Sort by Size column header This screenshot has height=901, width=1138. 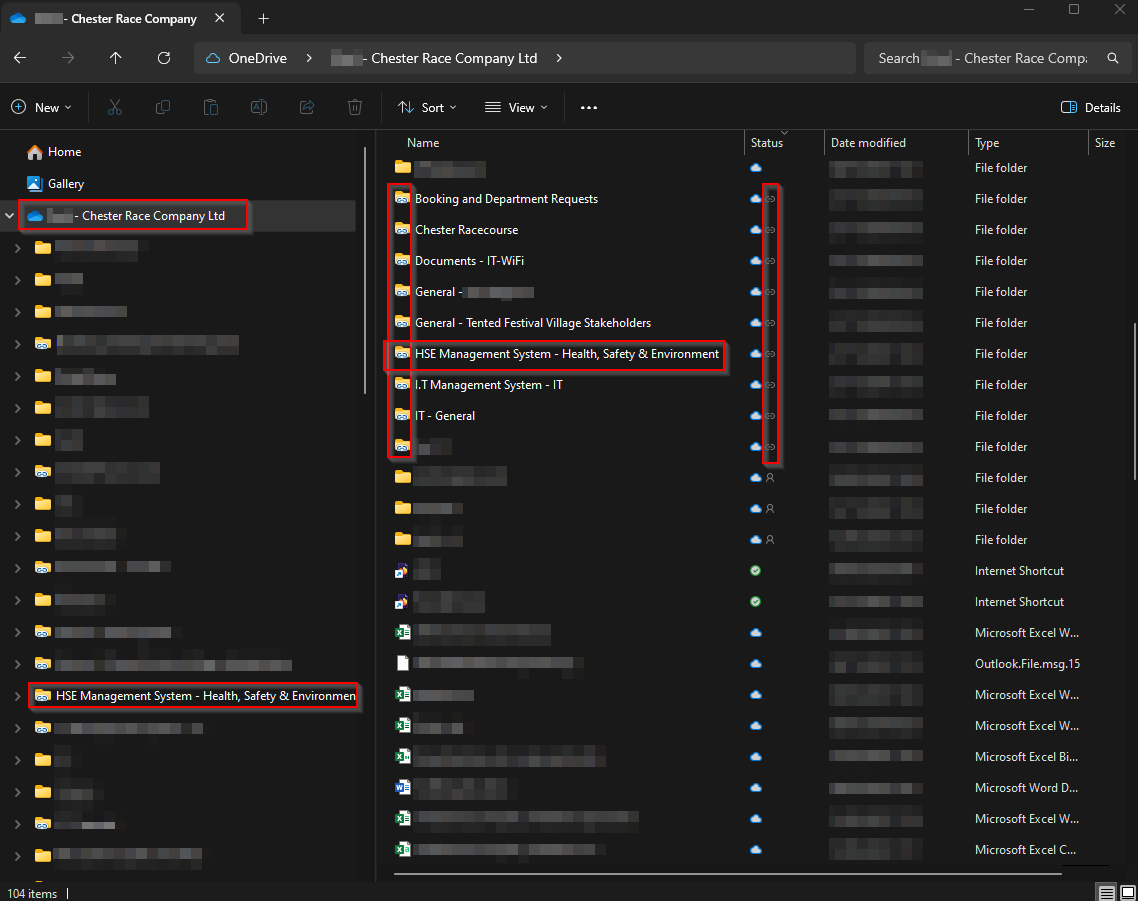coord(1105,143)
